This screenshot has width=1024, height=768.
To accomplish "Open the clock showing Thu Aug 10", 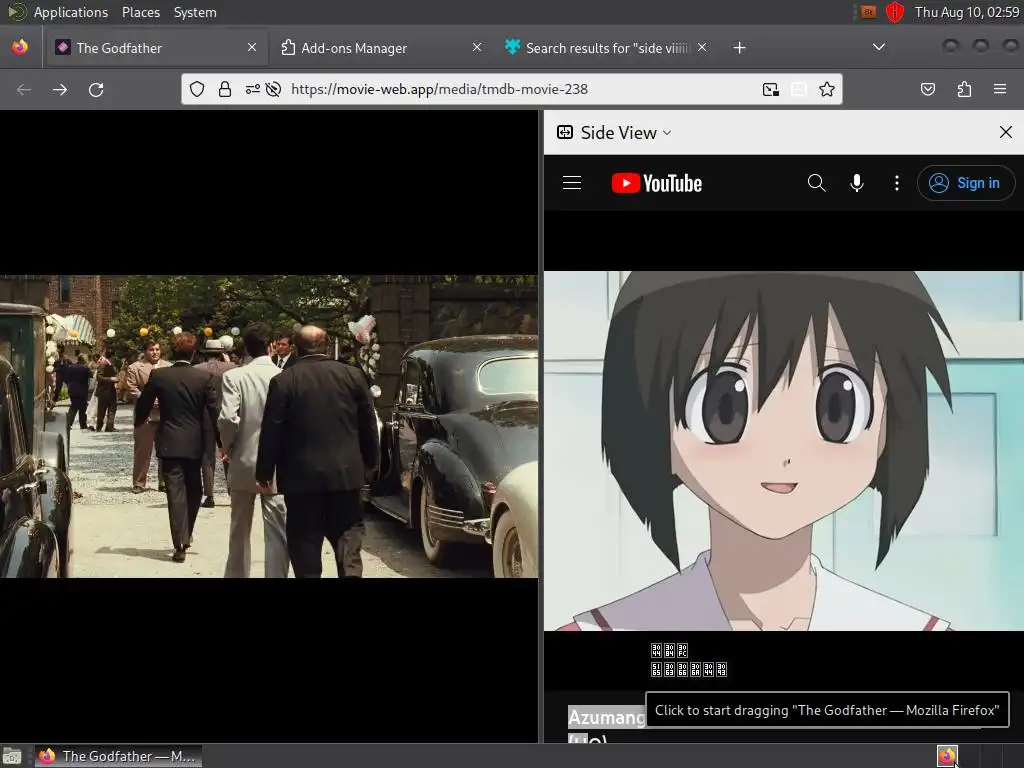I will [967, 12].
